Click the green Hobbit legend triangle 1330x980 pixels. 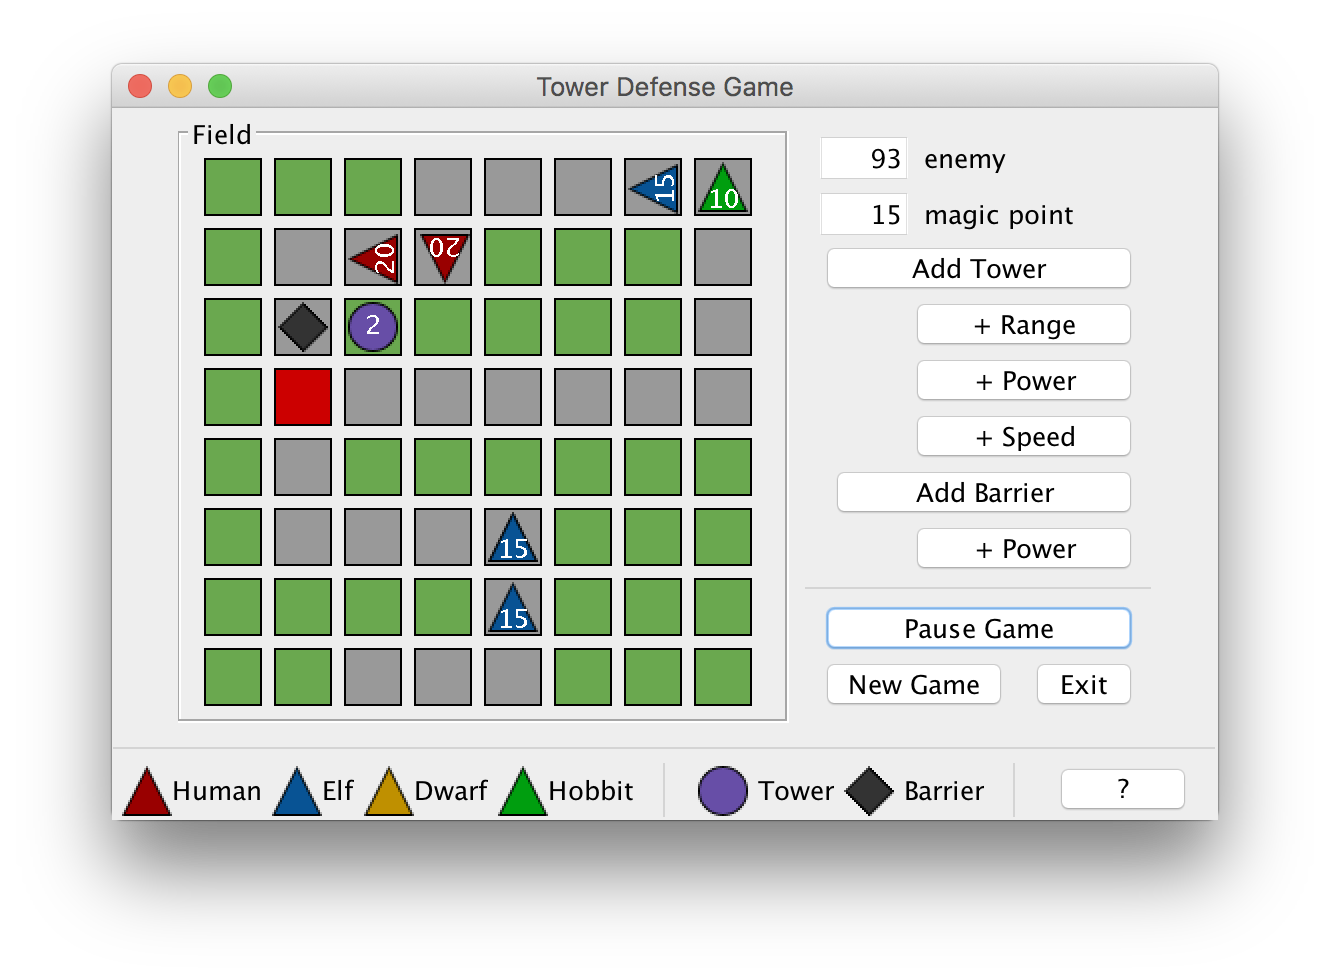point(523,791)
